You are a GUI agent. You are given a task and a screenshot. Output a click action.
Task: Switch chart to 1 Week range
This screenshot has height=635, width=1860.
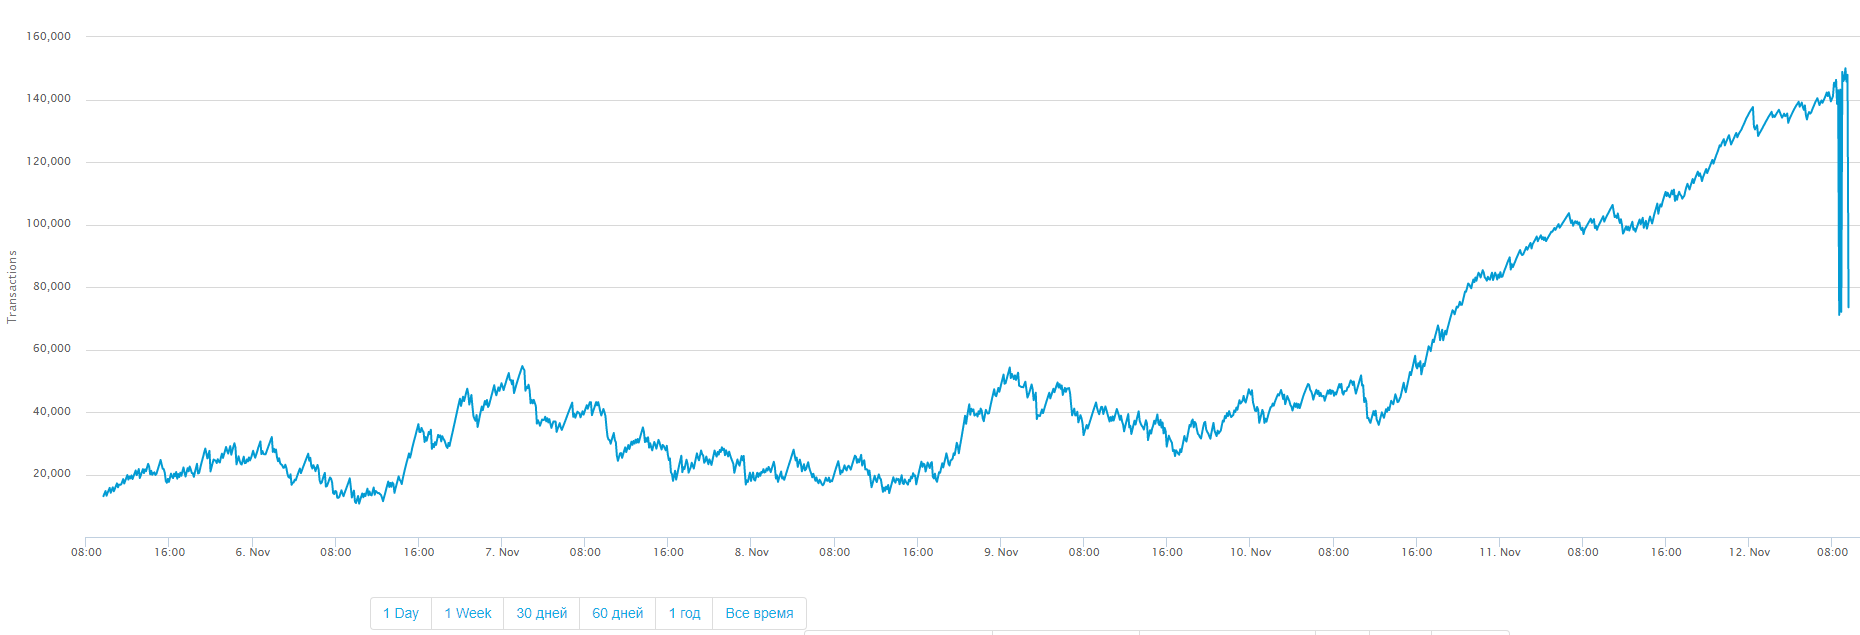(x=468, y=613)
